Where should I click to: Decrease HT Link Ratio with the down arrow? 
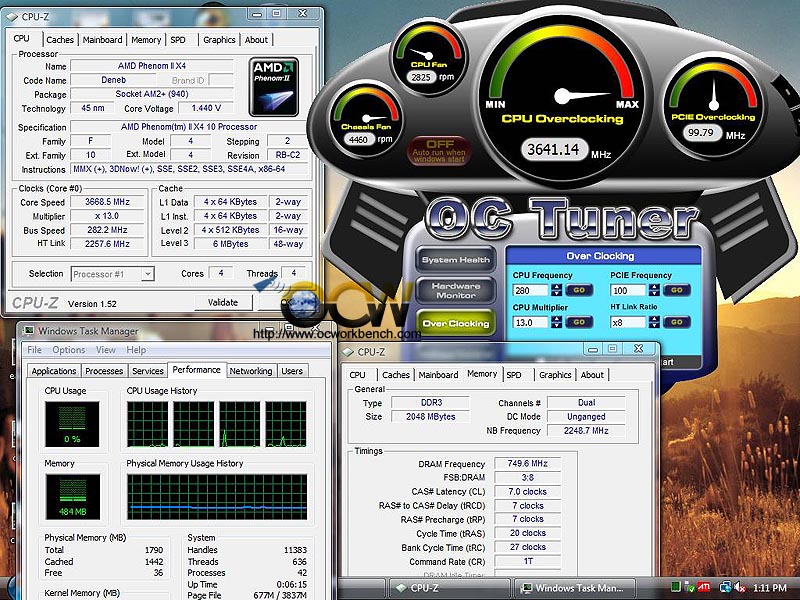[654, 326]
